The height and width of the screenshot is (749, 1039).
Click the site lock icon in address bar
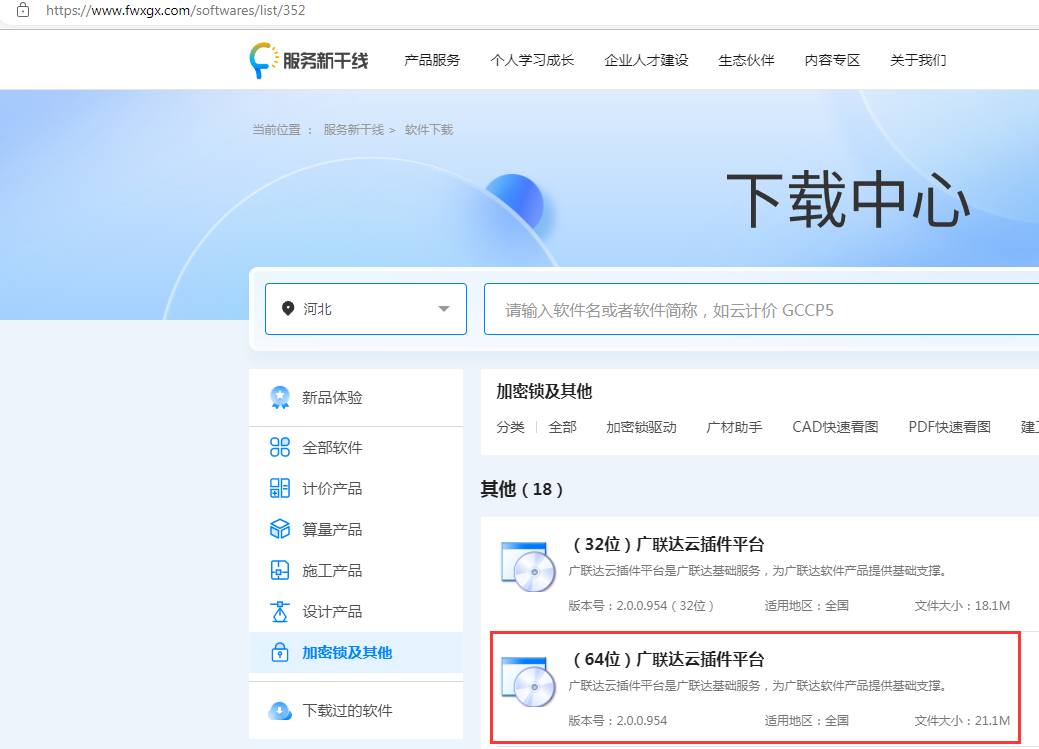click(23, 10)
